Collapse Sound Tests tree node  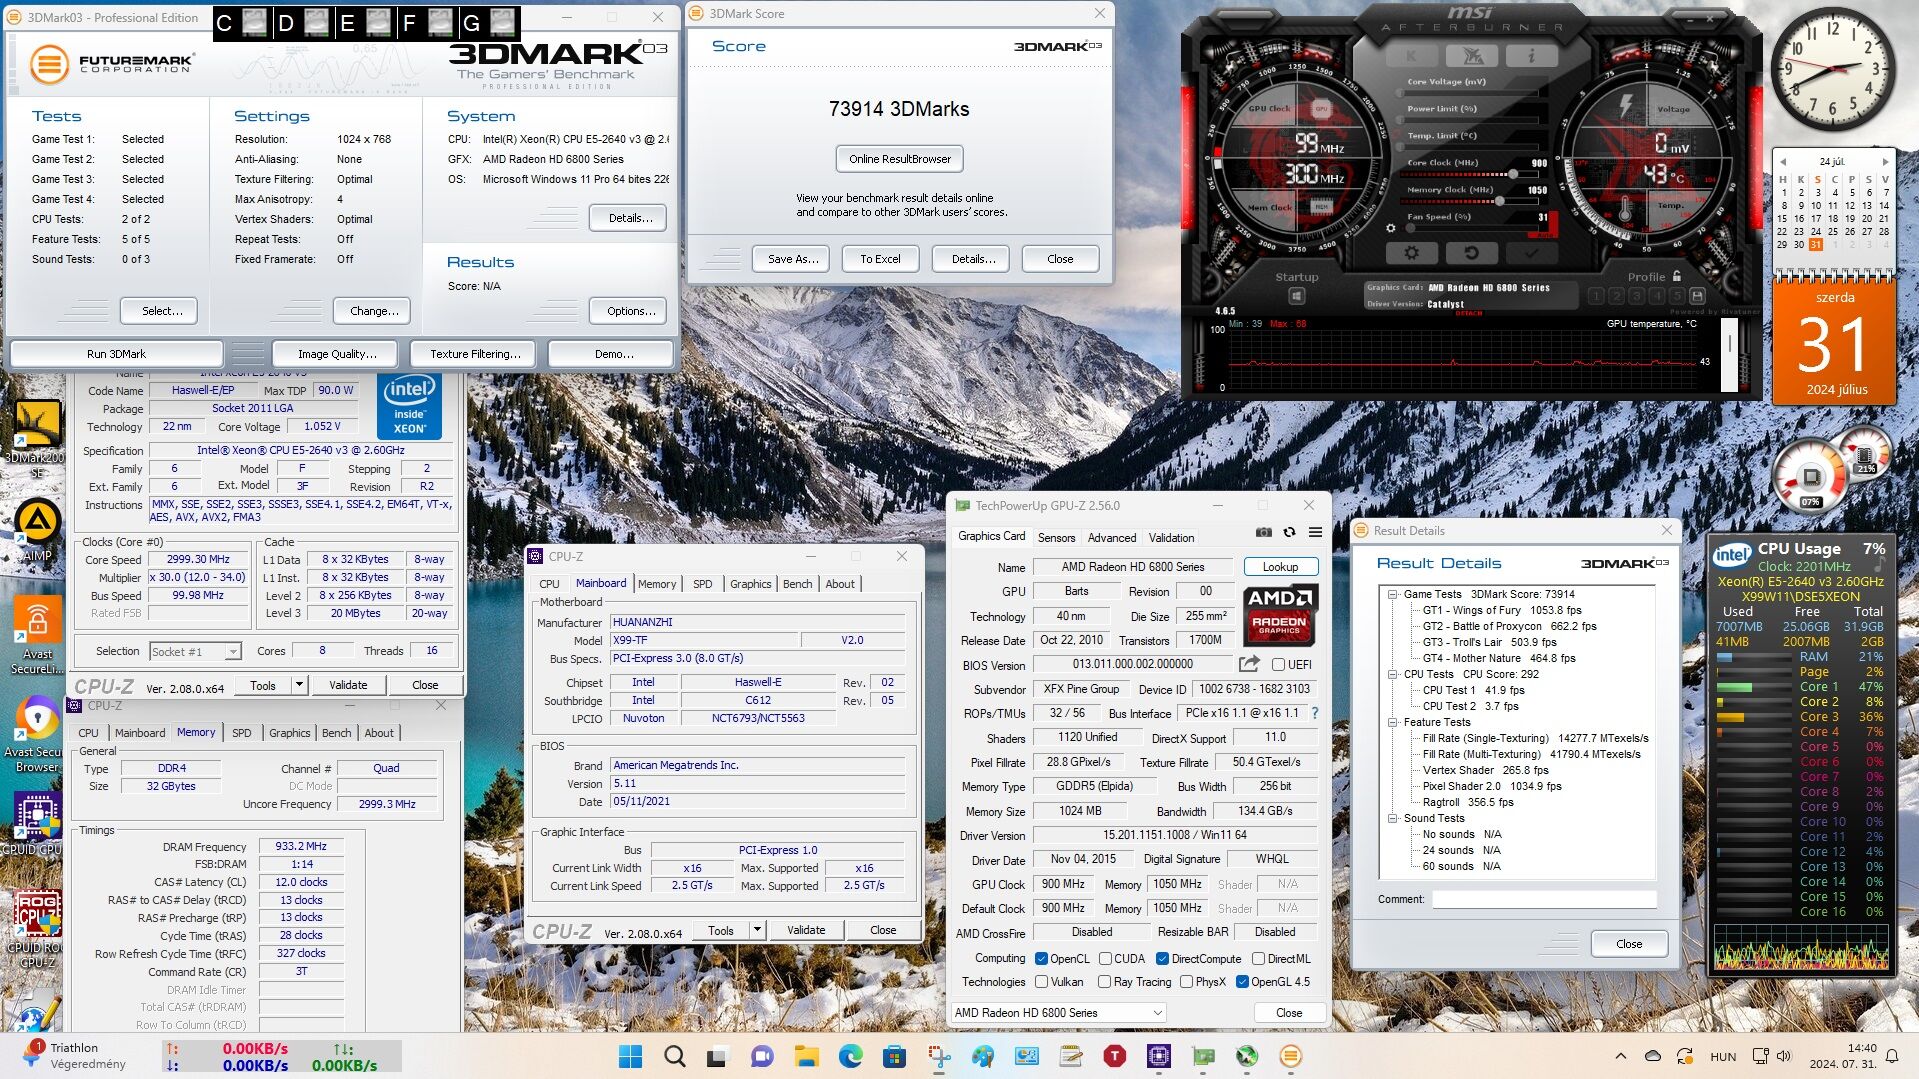(x=1392, y=818)
